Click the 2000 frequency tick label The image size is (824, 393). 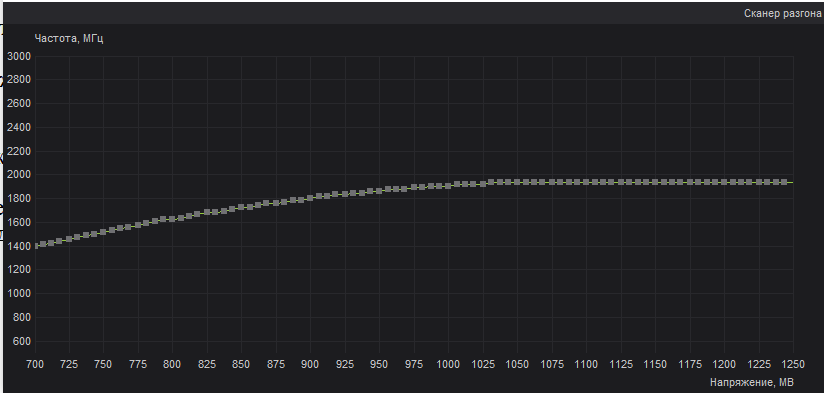[x=19, y=175]
